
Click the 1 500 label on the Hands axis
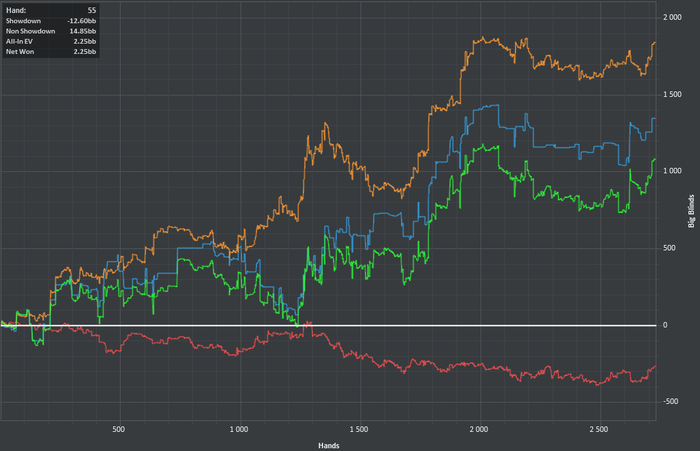tap(359, 429)
